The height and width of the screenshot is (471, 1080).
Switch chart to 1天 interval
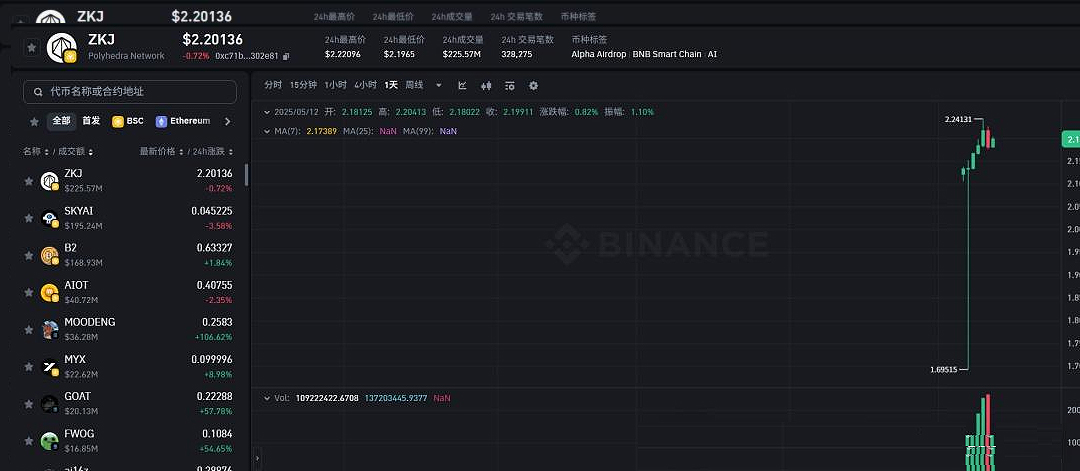coord(391,85)
